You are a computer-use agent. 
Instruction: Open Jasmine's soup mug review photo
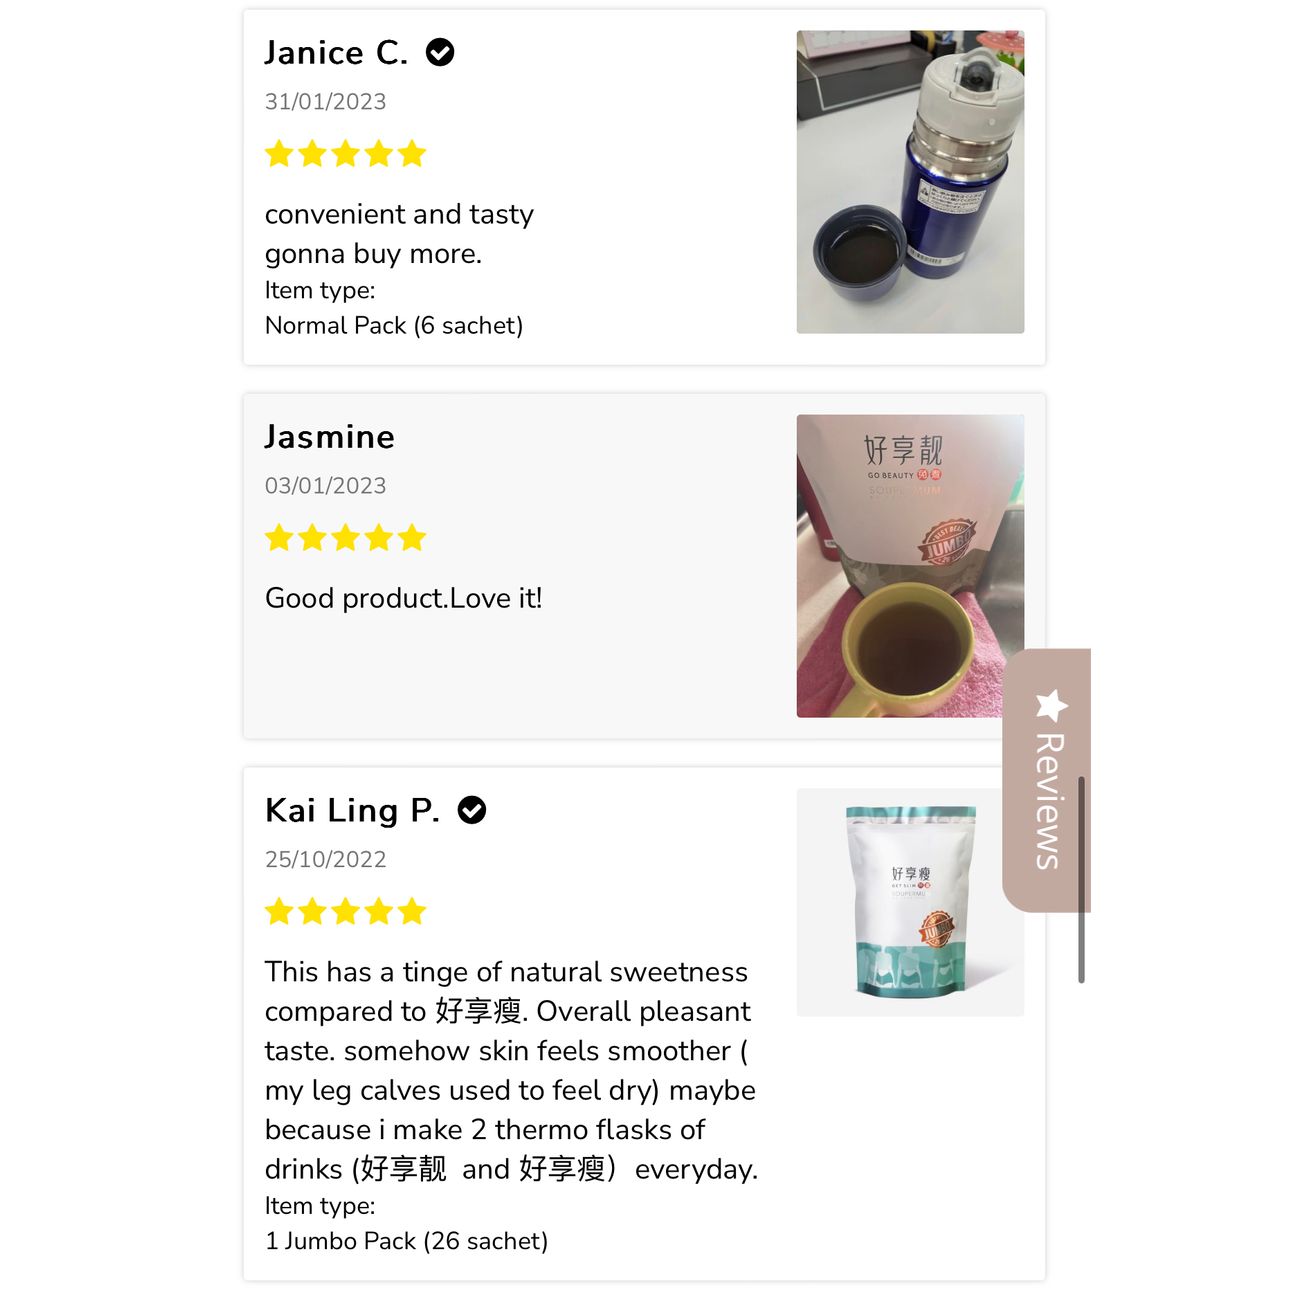[910, 566]
